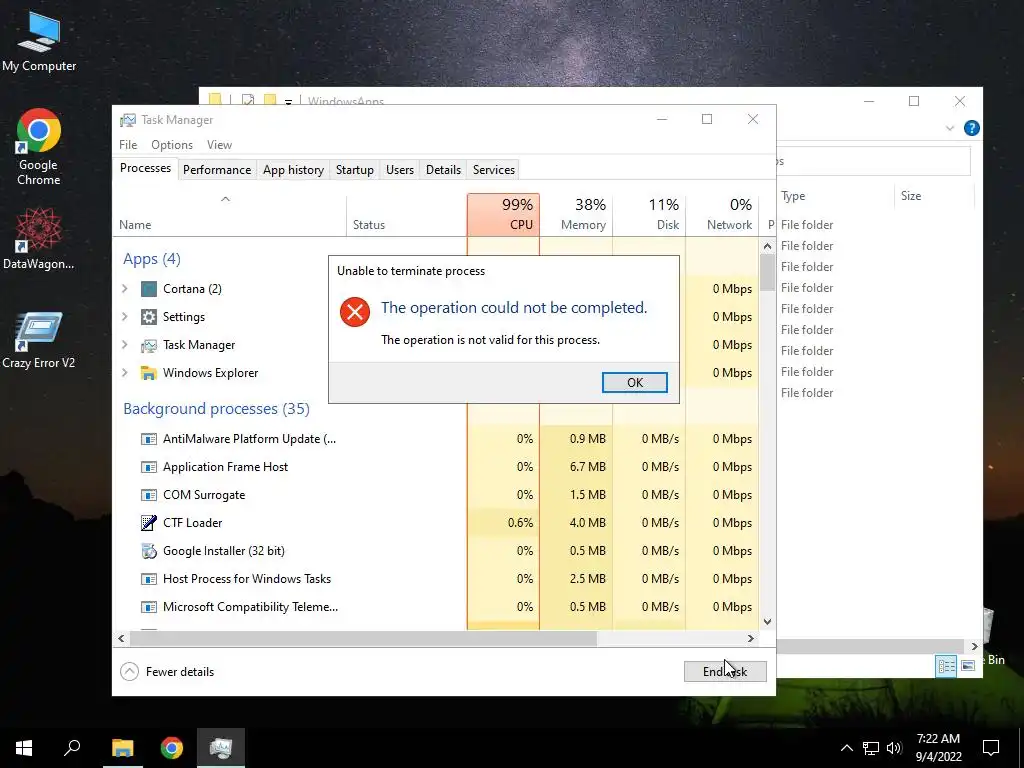1024x768 pixels.
Task: Click the Application Frame Host icon
Action: coord(149,467)
